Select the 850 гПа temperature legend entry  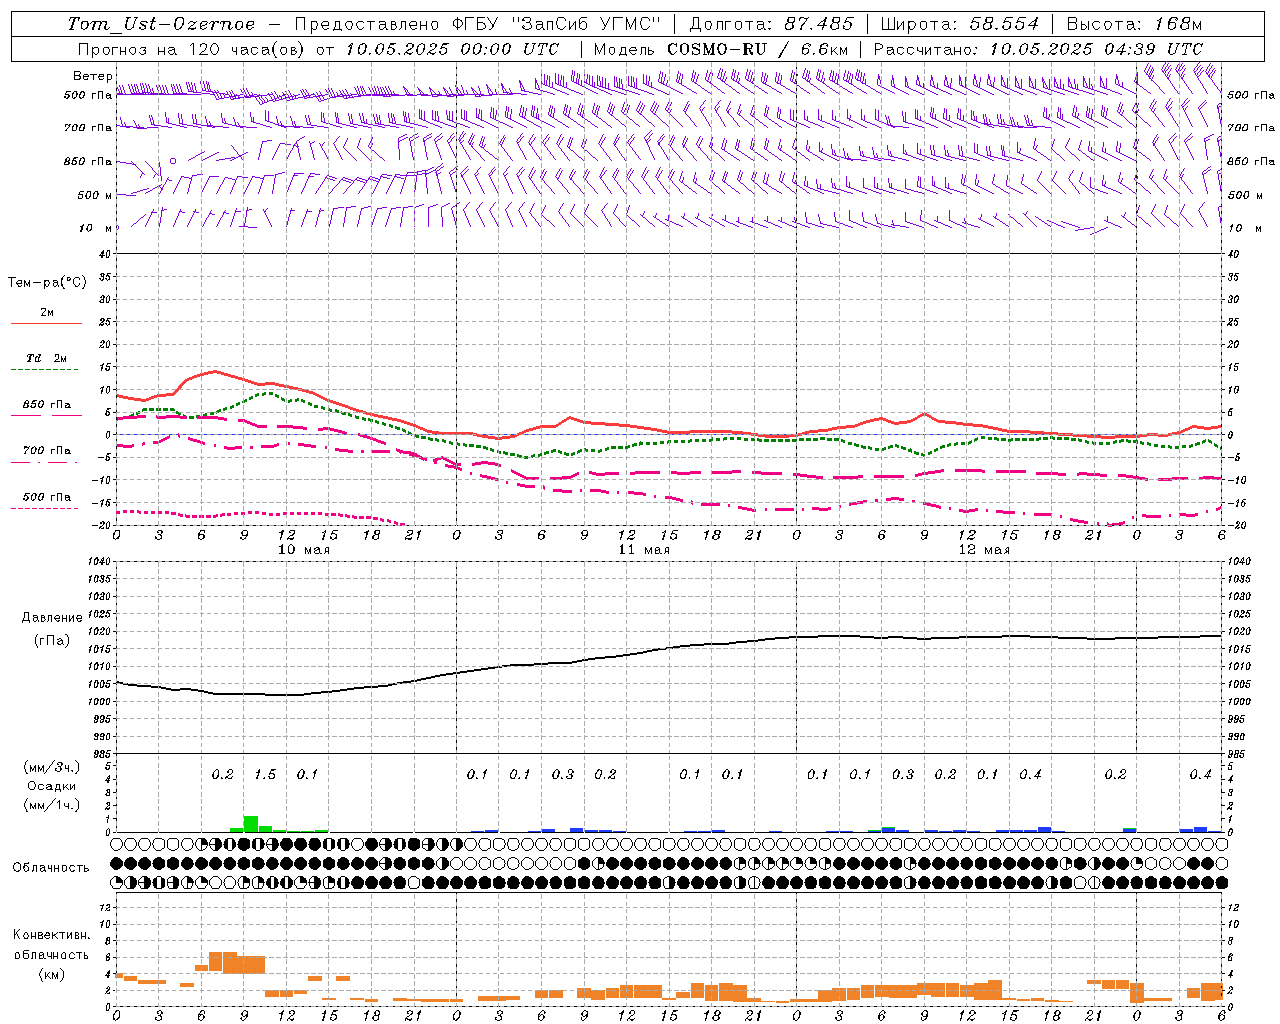coord(46,409)
